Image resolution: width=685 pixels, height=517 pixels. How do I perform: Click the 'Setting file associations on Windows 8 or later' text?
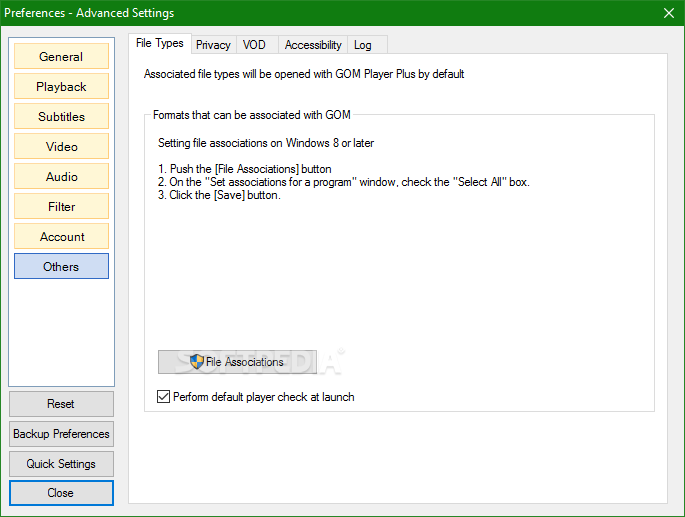[266, 143]
